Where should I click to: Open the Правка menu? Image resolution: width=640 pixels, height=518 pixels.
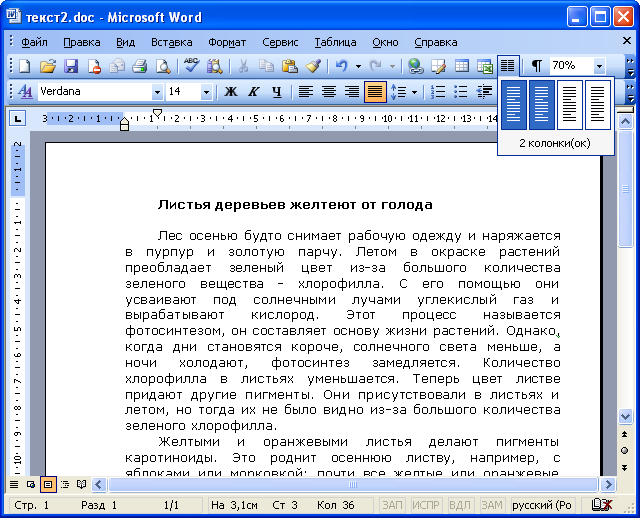[82, 42]
